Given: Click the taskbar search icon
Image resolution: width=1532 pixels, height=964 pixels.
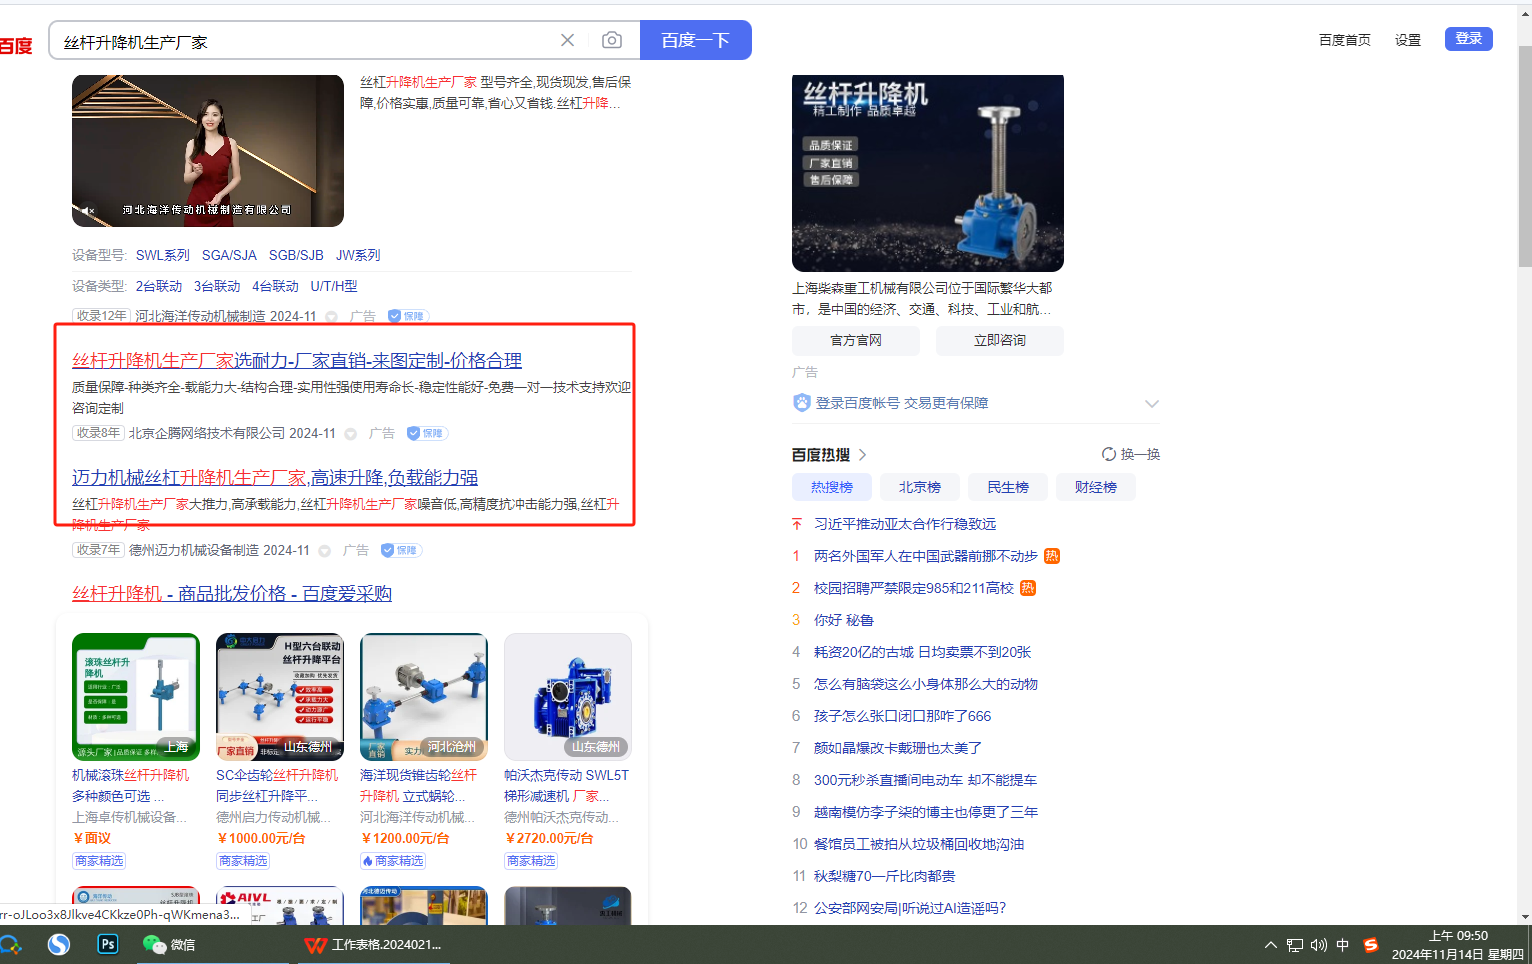Looking at the screenshot, I should pos(11,944).
